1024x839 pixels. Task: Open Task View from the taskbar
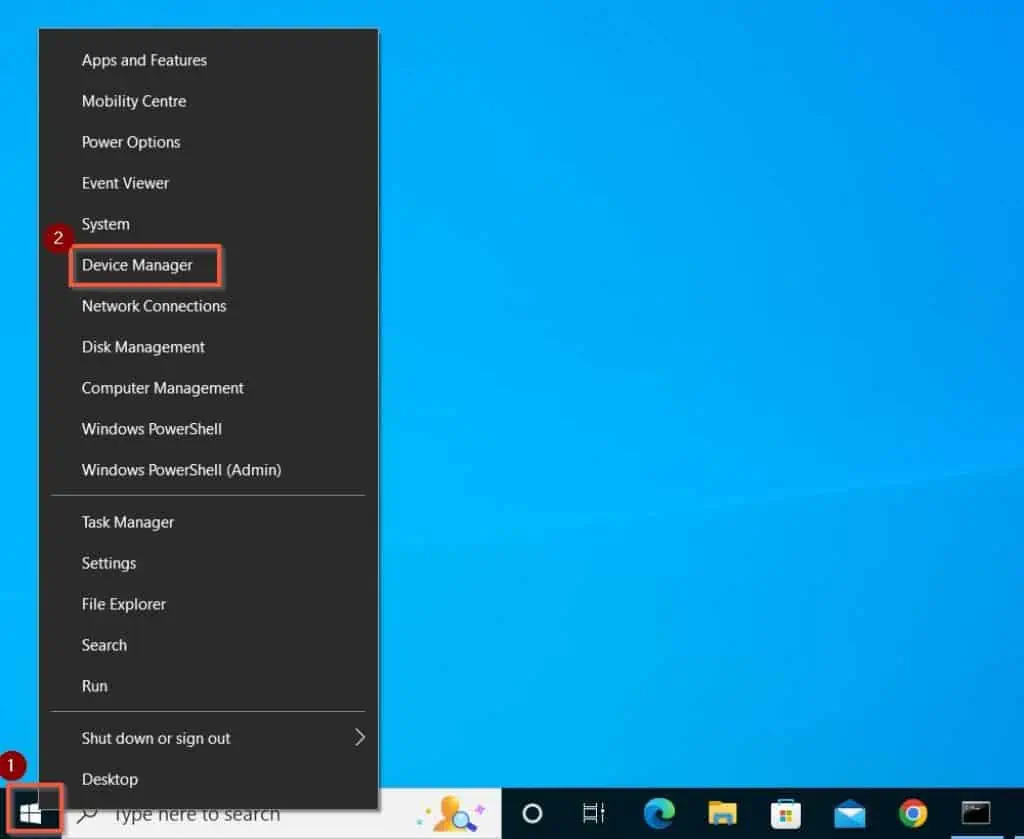(x=594, y=814)
